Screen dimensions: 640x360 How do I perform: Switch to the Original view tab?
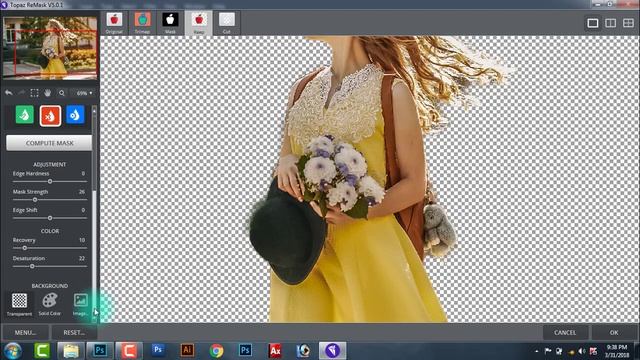[x=114, y=23]
